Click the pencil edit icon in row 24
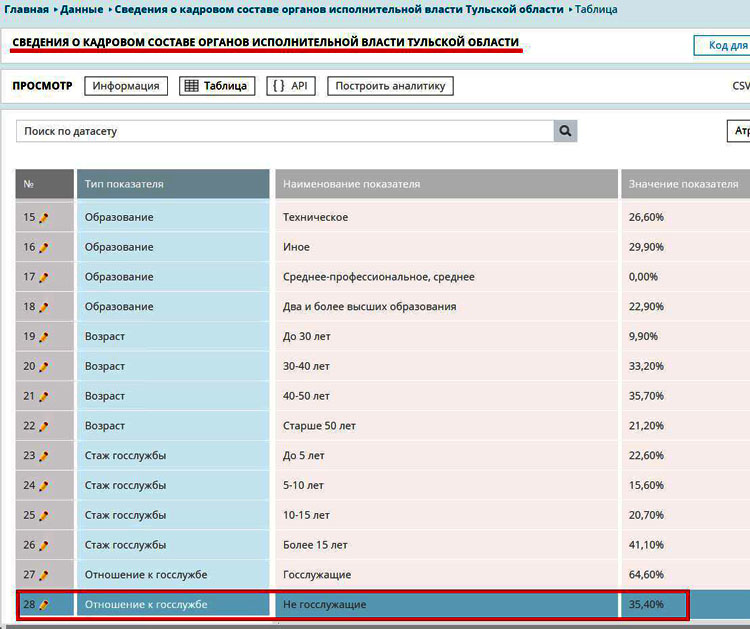750x629 pixels. (x=44, y=486)
